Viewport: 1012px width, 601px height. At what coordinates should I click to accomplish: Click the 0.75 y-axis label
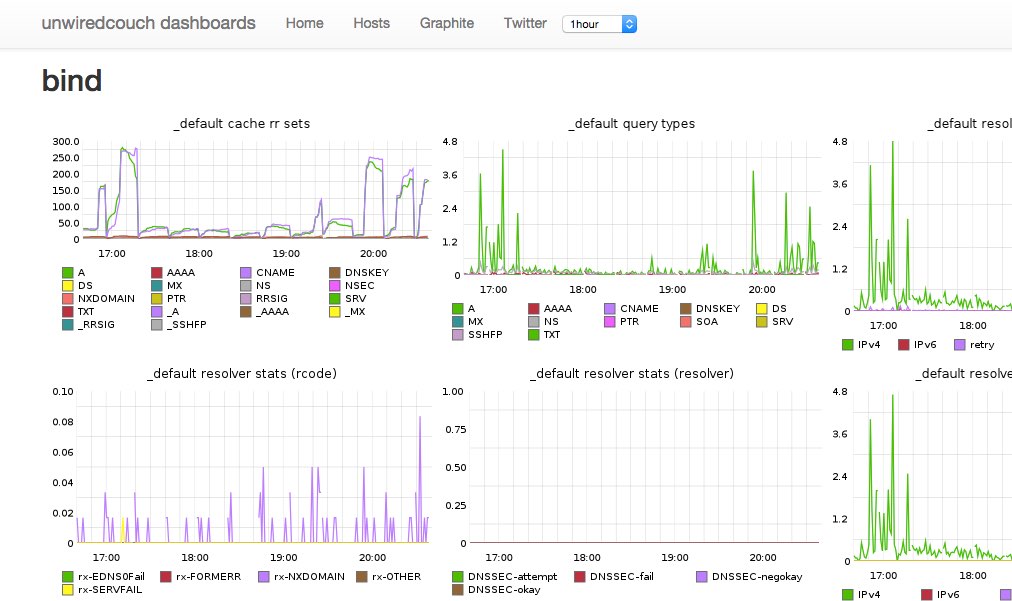click(456, 429)
